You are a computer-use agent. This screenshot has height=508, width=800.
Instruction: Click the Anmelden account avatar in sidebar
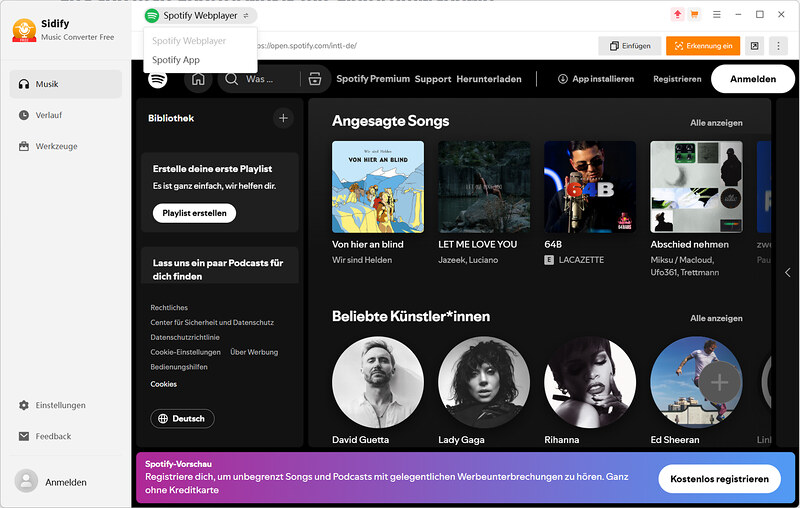click(26, 481)
